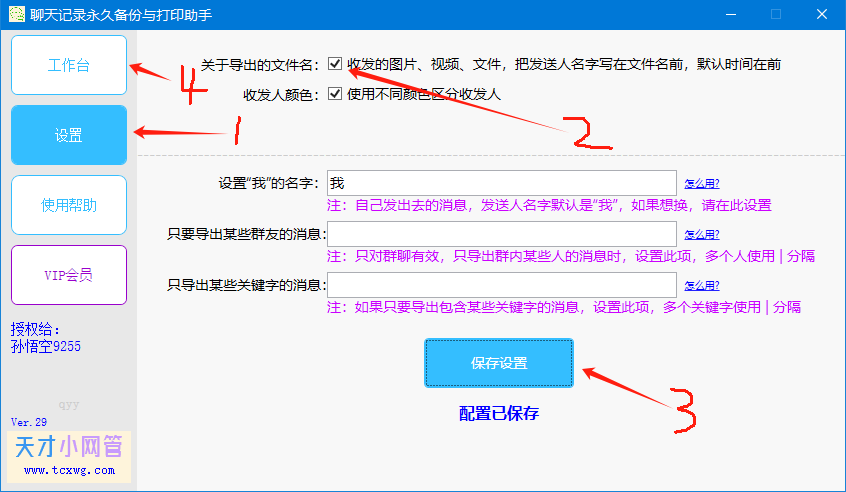
Task: Click the Ver. 29 version label
Action: [29, 422]
